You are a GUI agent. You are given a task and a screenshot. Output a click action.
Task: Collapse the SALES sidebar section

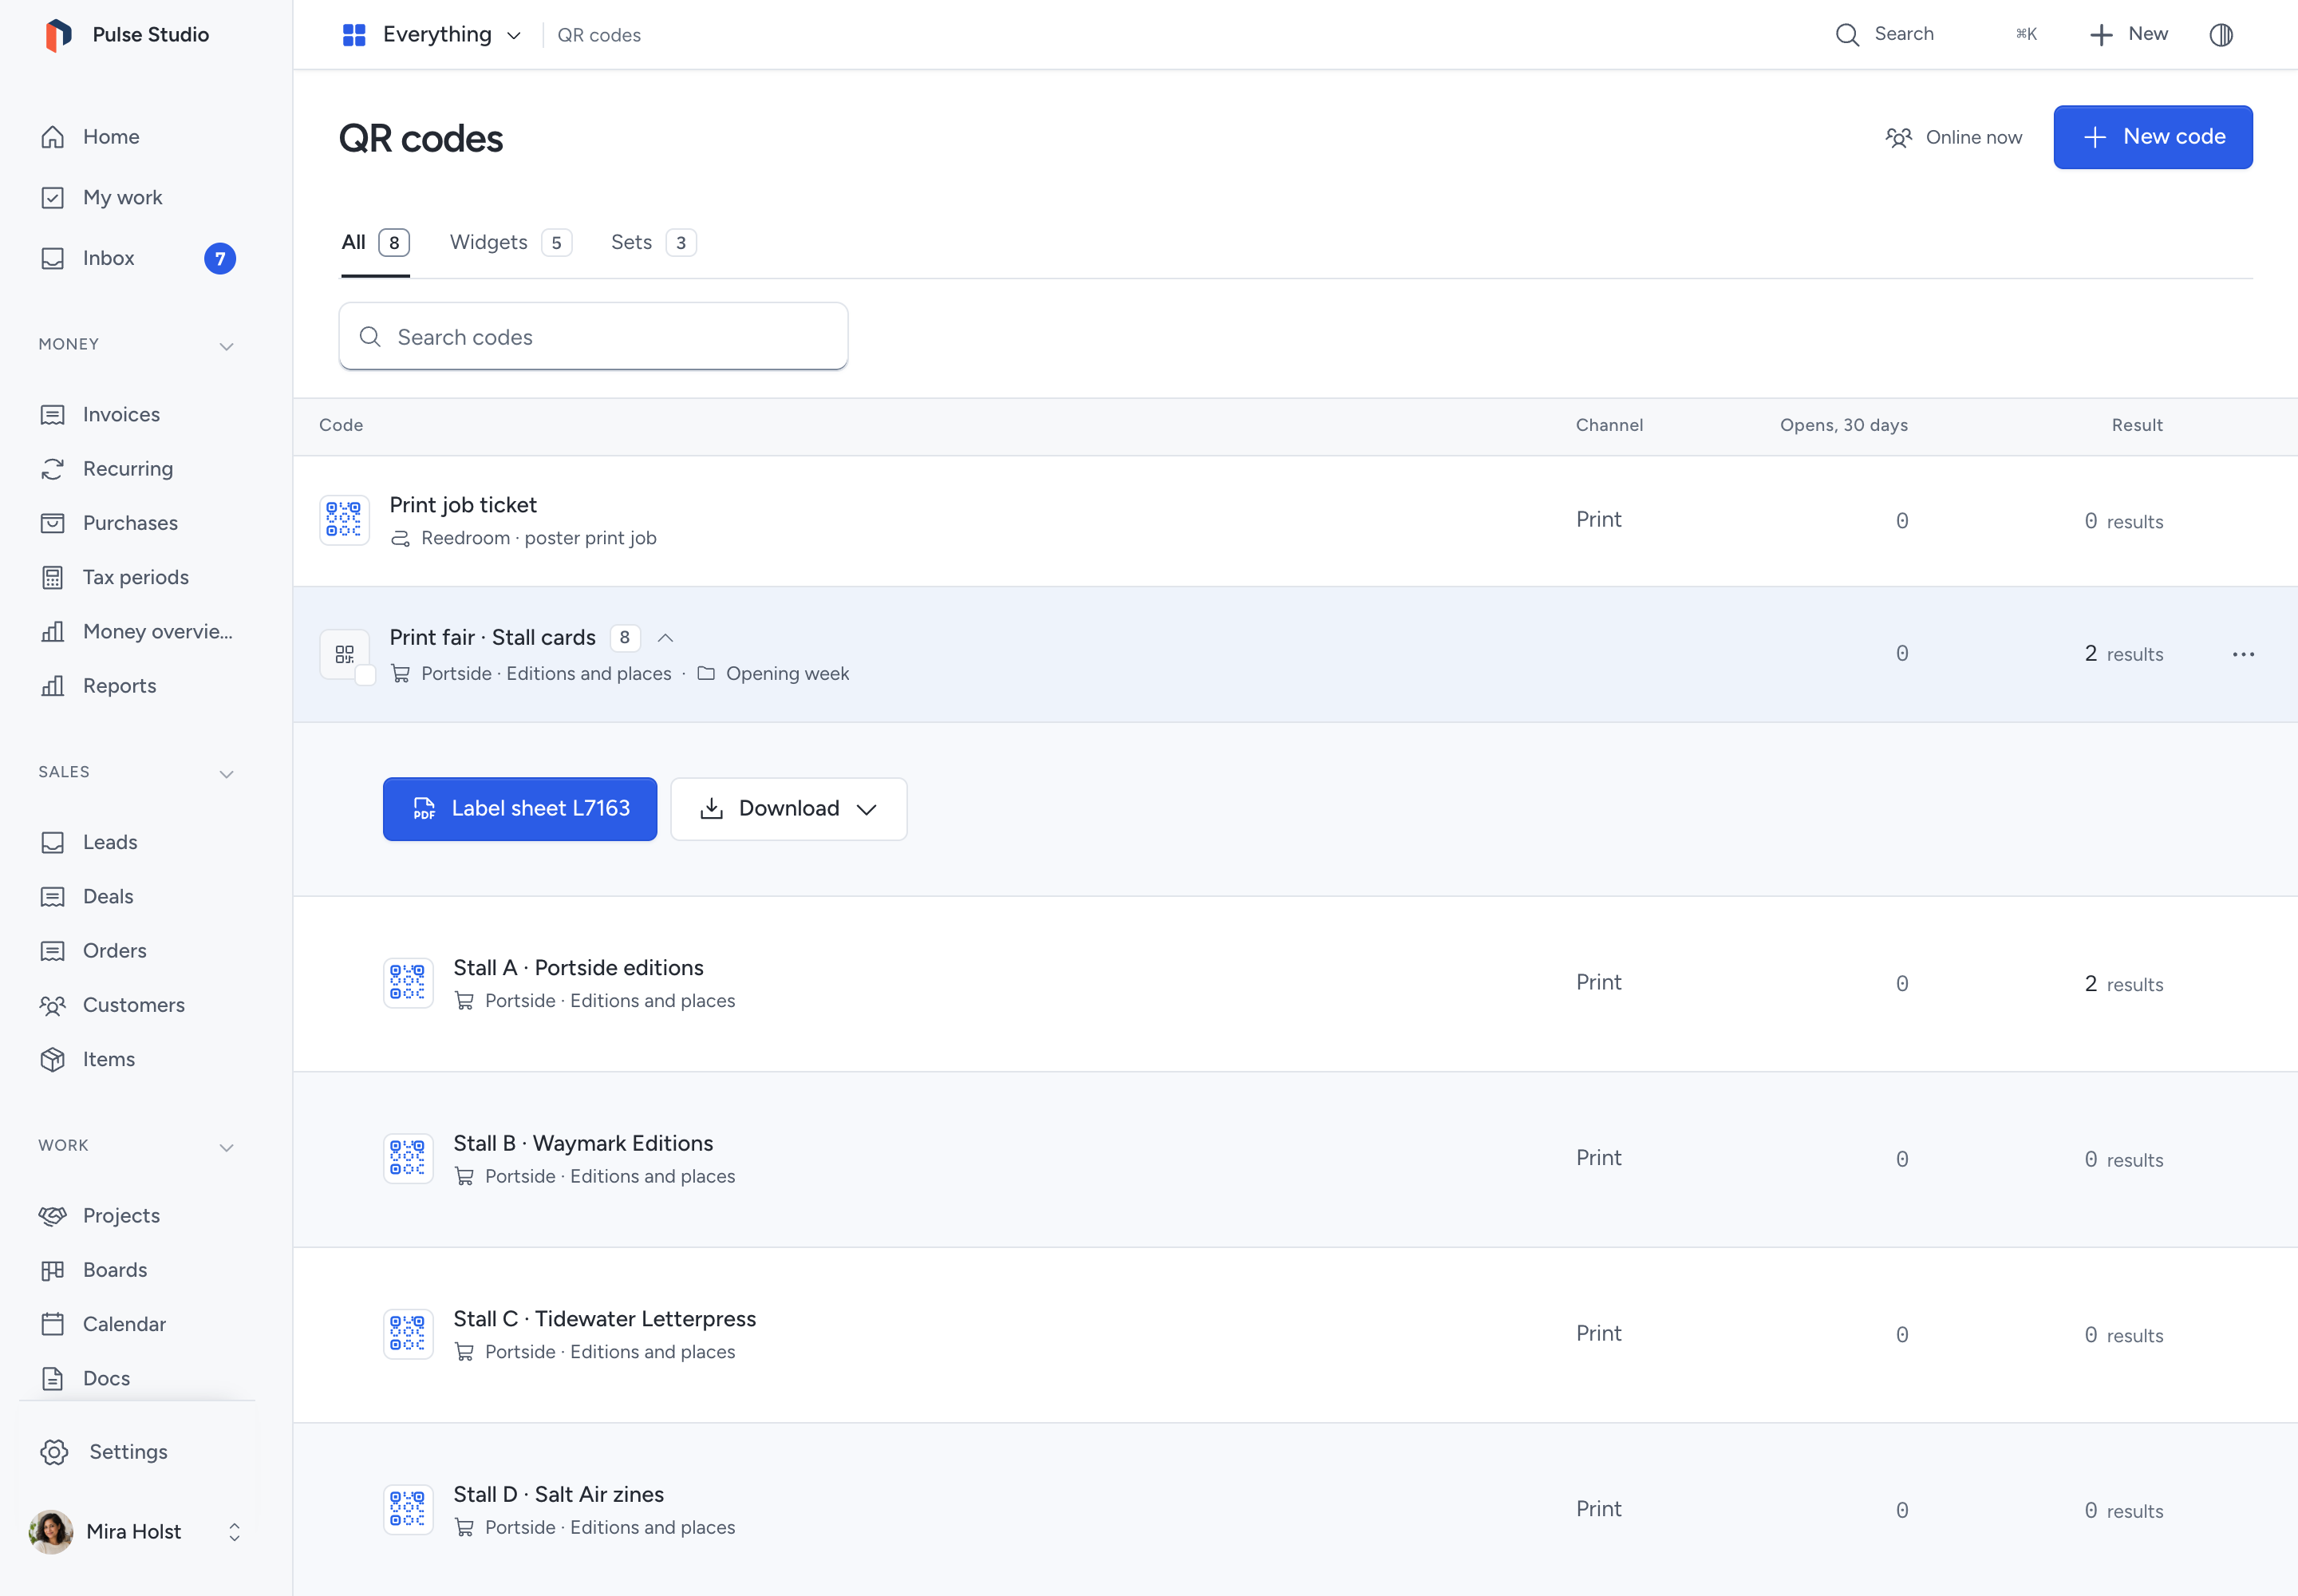pyautogui.click(x=227, y=774)
